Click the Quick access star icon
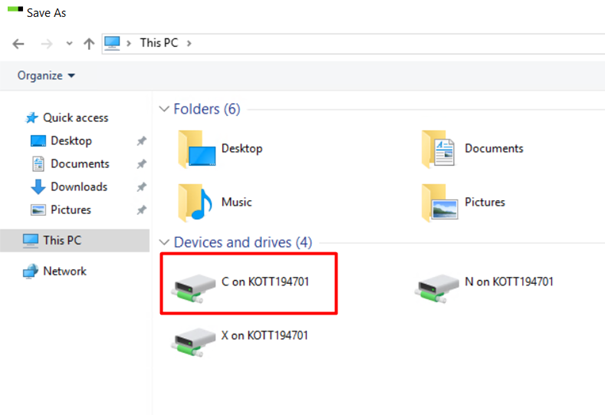Viewport: 605px width, 415px height. (32, 118)
